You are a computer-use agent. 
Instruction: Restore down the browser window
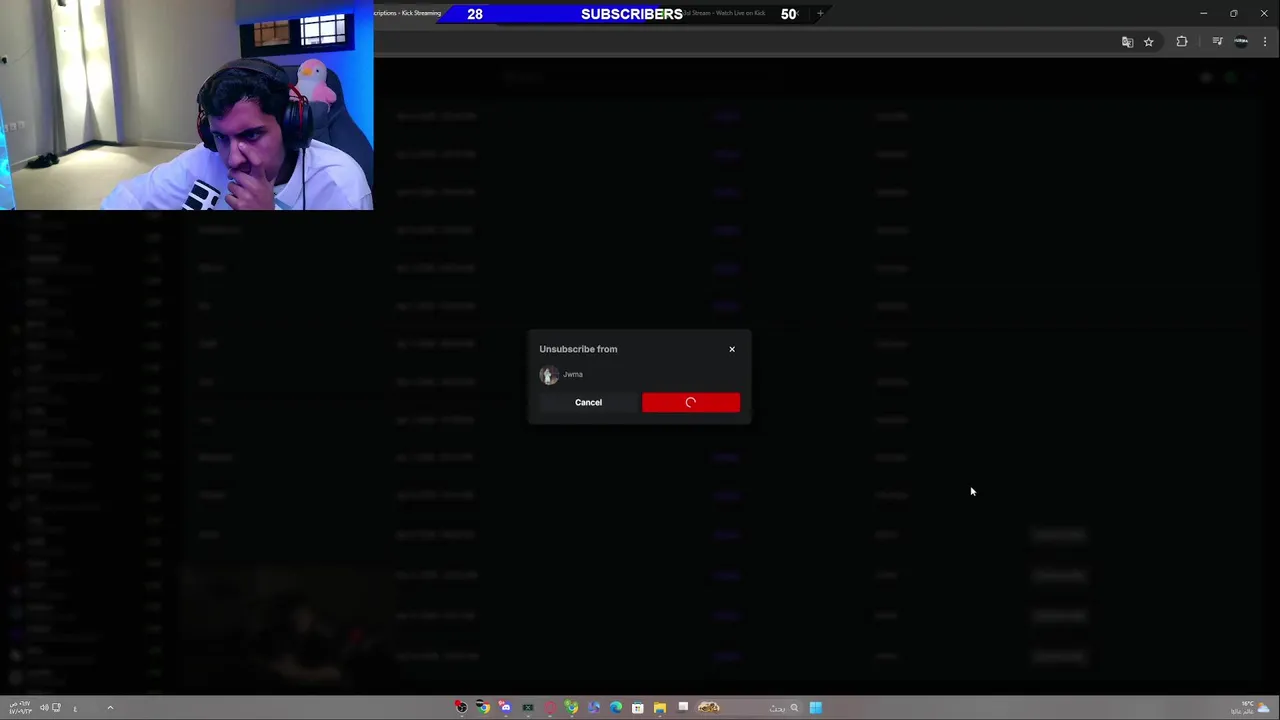click(1234, 13)
